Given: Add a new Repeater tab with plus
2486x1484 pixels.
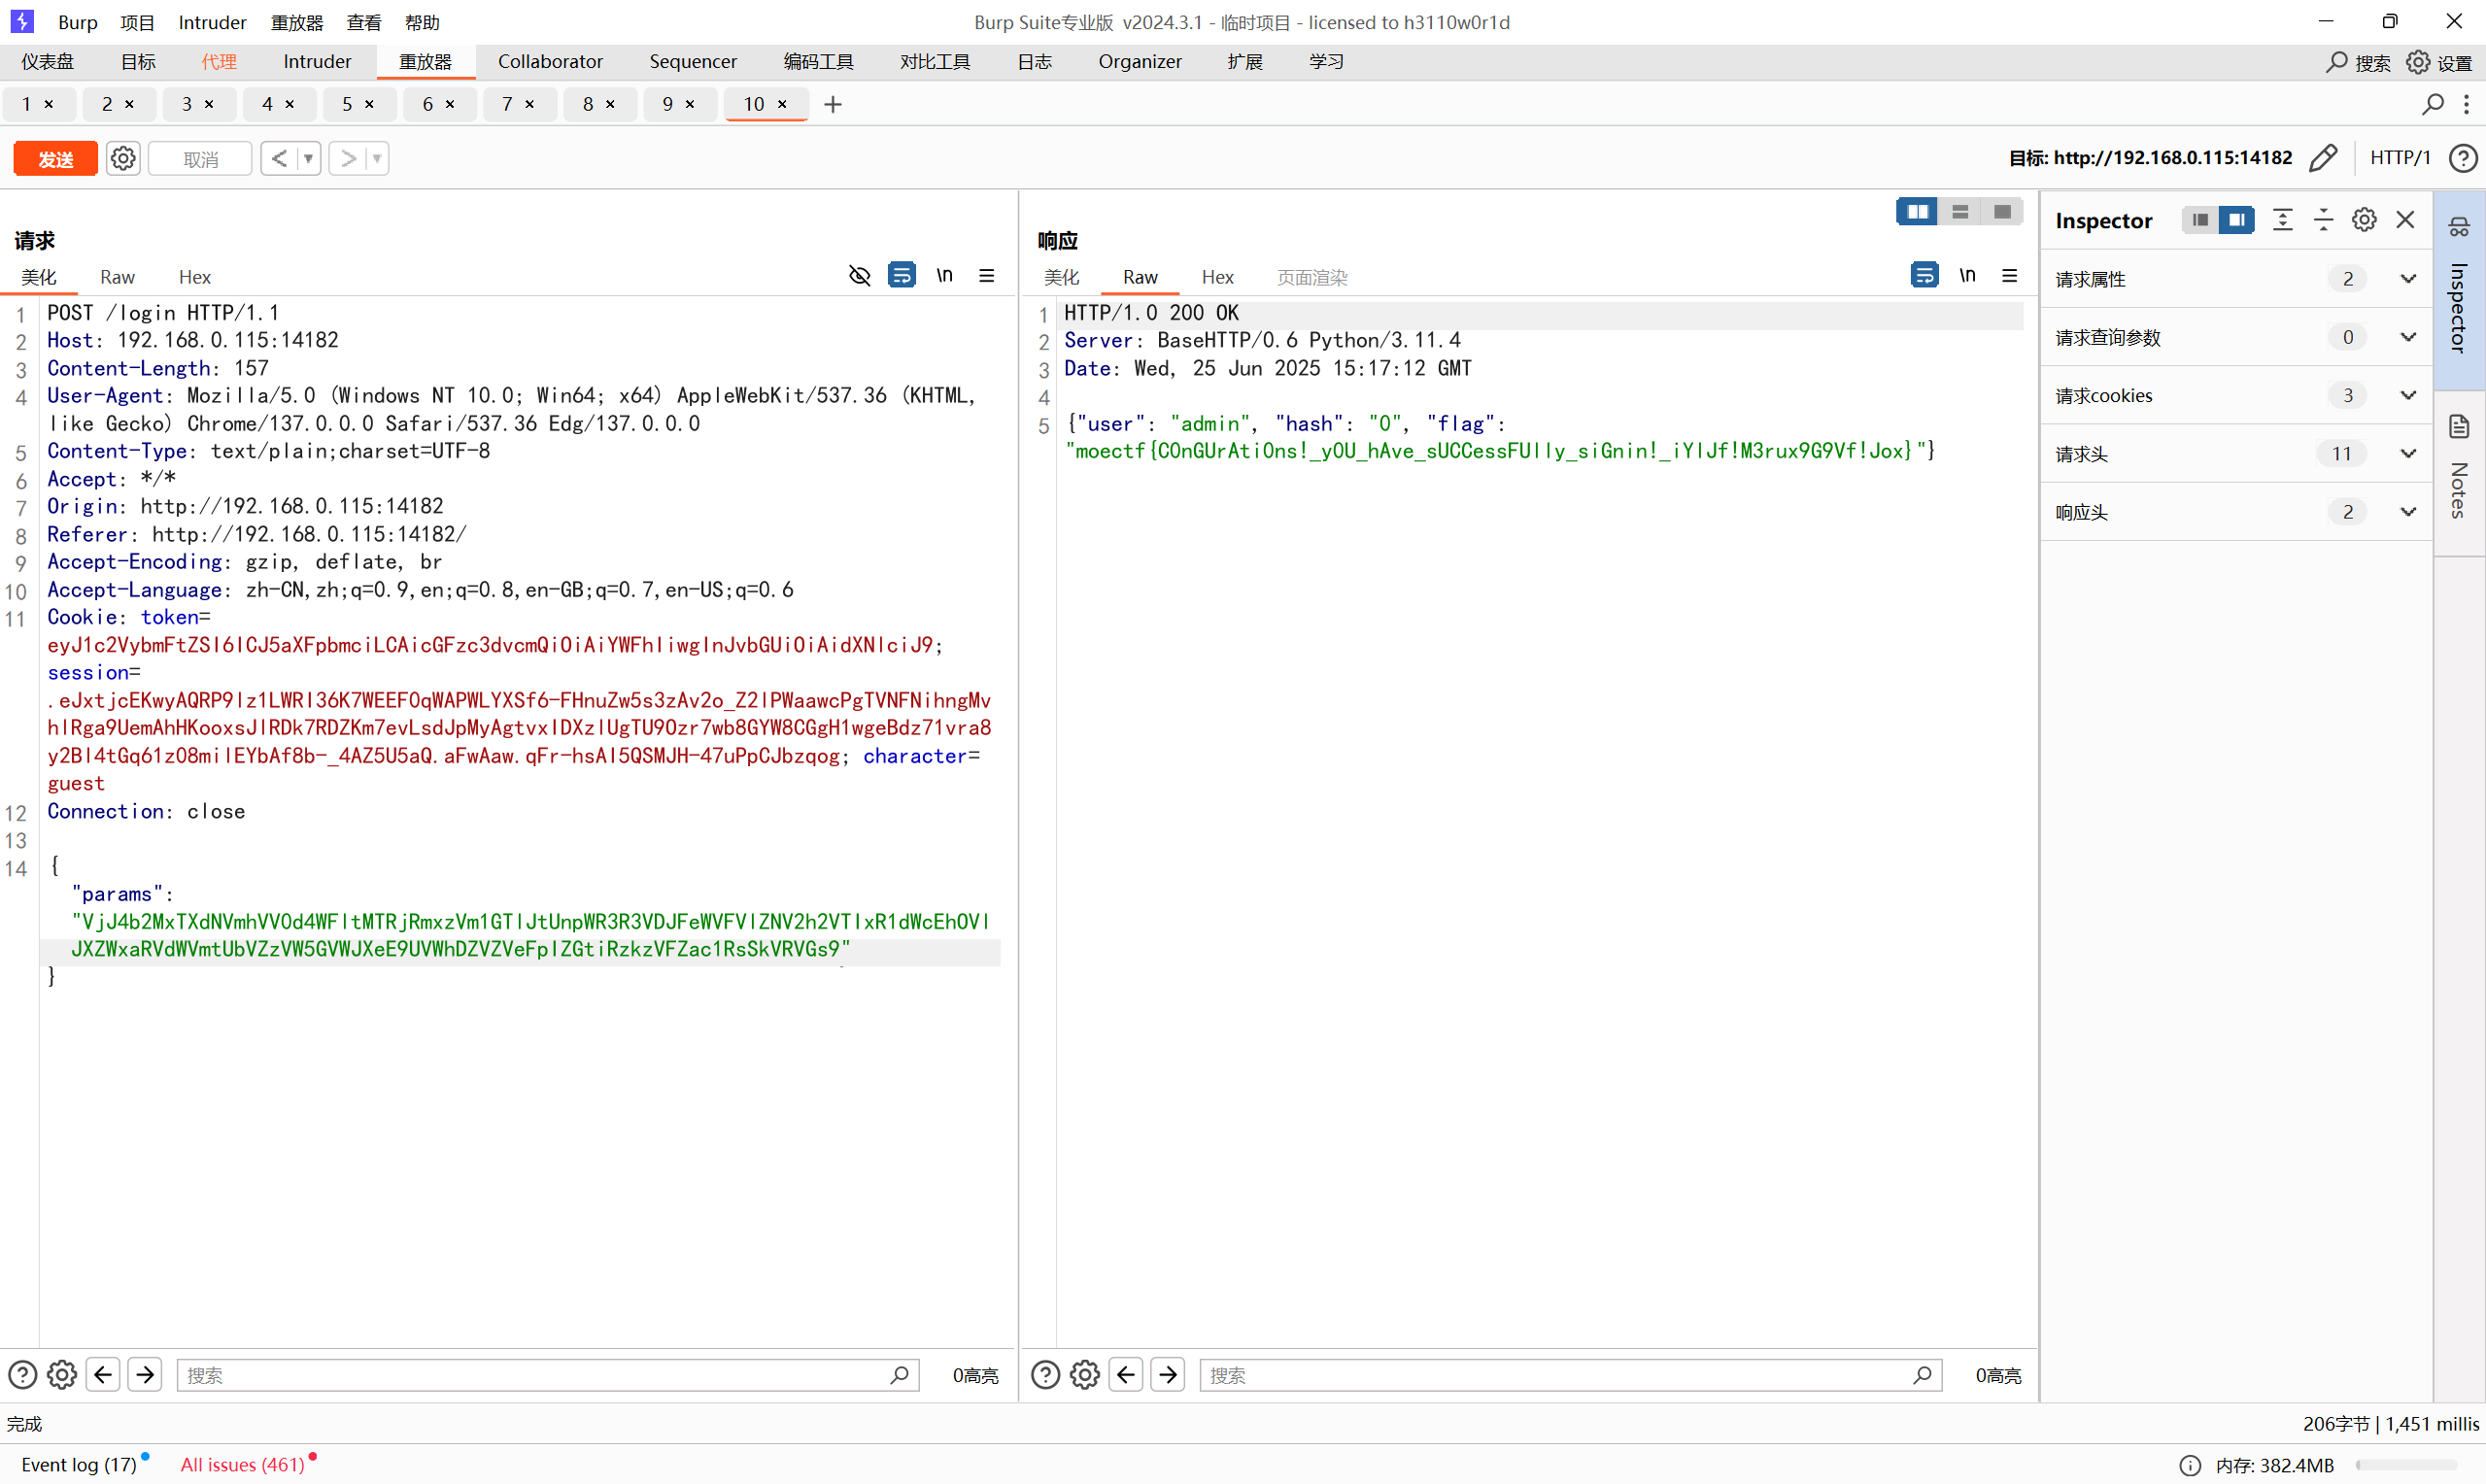Looking at the screenshot, I should tap(833, 104).
